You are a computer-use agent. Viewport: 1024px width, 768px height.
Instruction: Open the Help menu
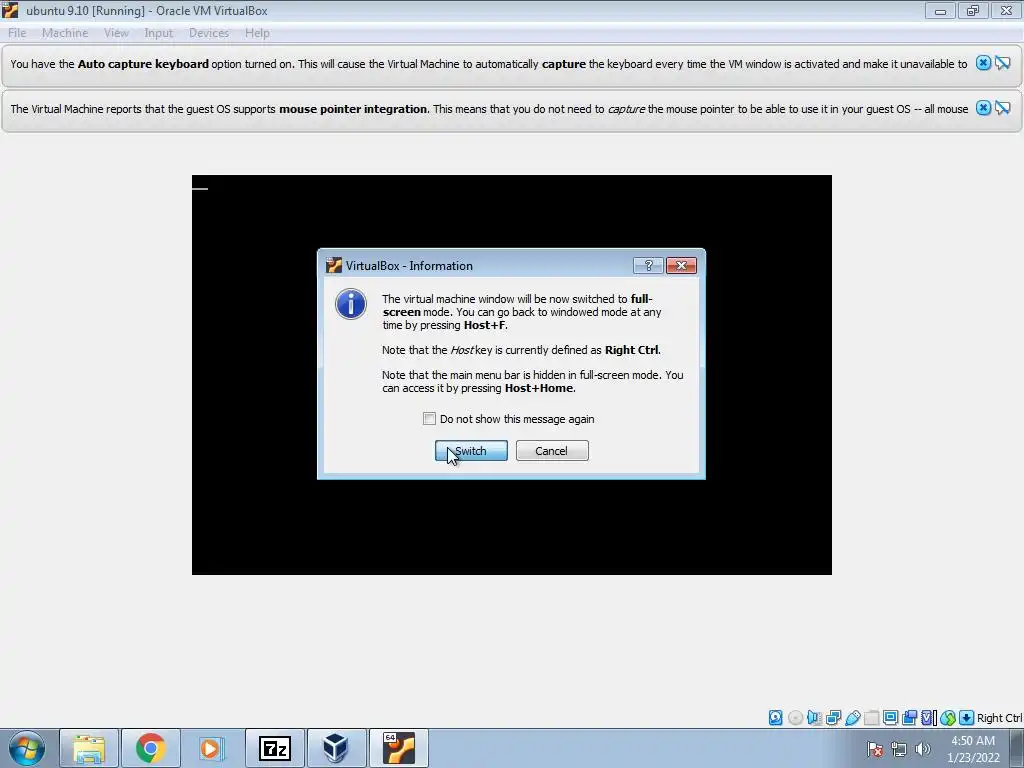257,33
